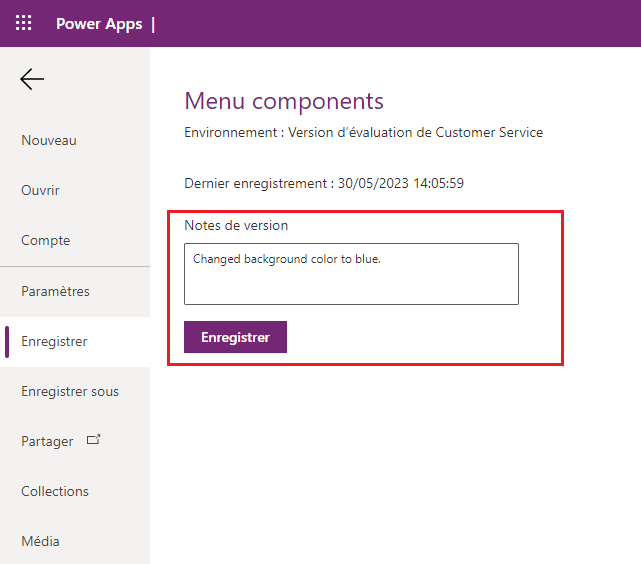The height and width of the screenshot is (564, 641).
Task: Click the Power Apps title in header
Action: tap(99, 24)
